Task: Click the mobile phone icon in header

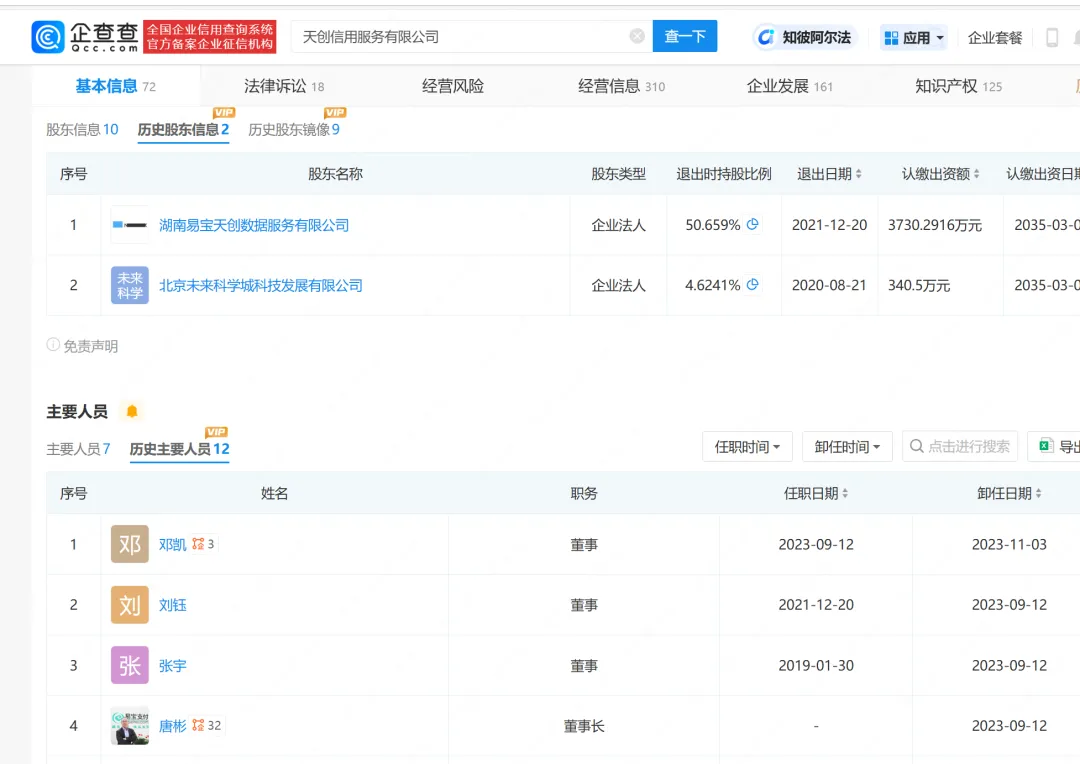Action: [1052, 38]
